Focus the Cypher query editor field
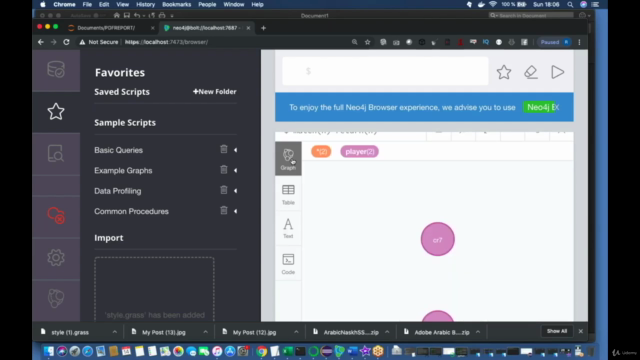The width and height of the screenshot is (640, 360). [x=385, y=71]
